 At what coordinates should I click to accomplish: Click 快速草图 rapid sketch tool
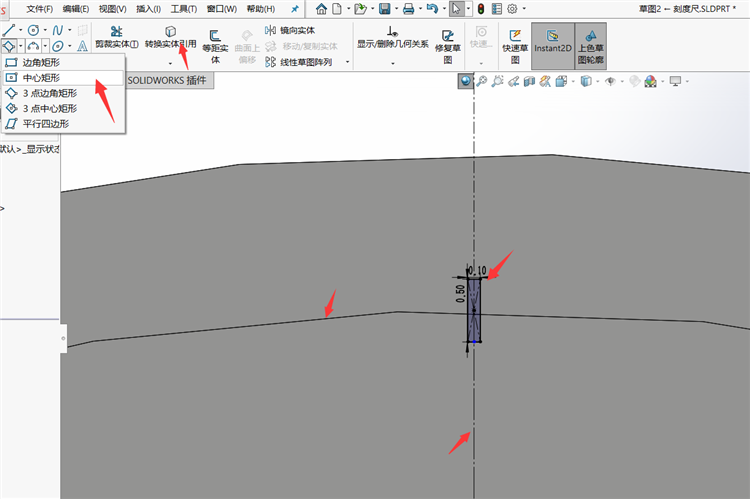pos(515,47)
